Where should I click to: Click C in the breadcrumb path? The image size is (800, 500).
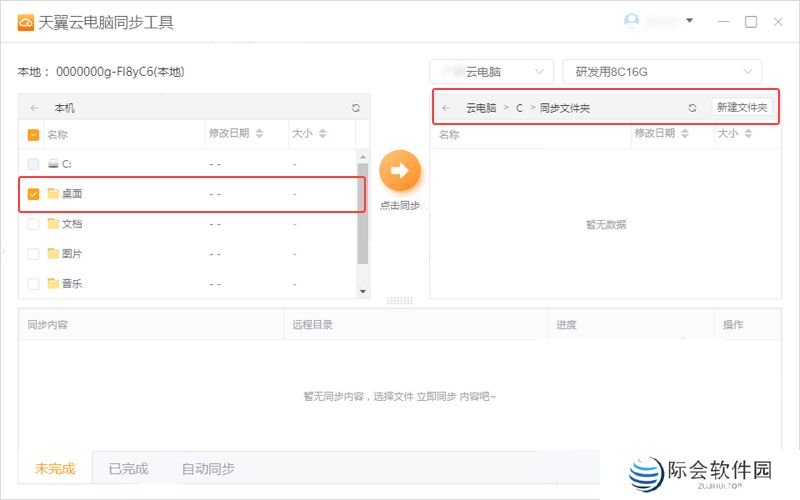tap(519, 108)
